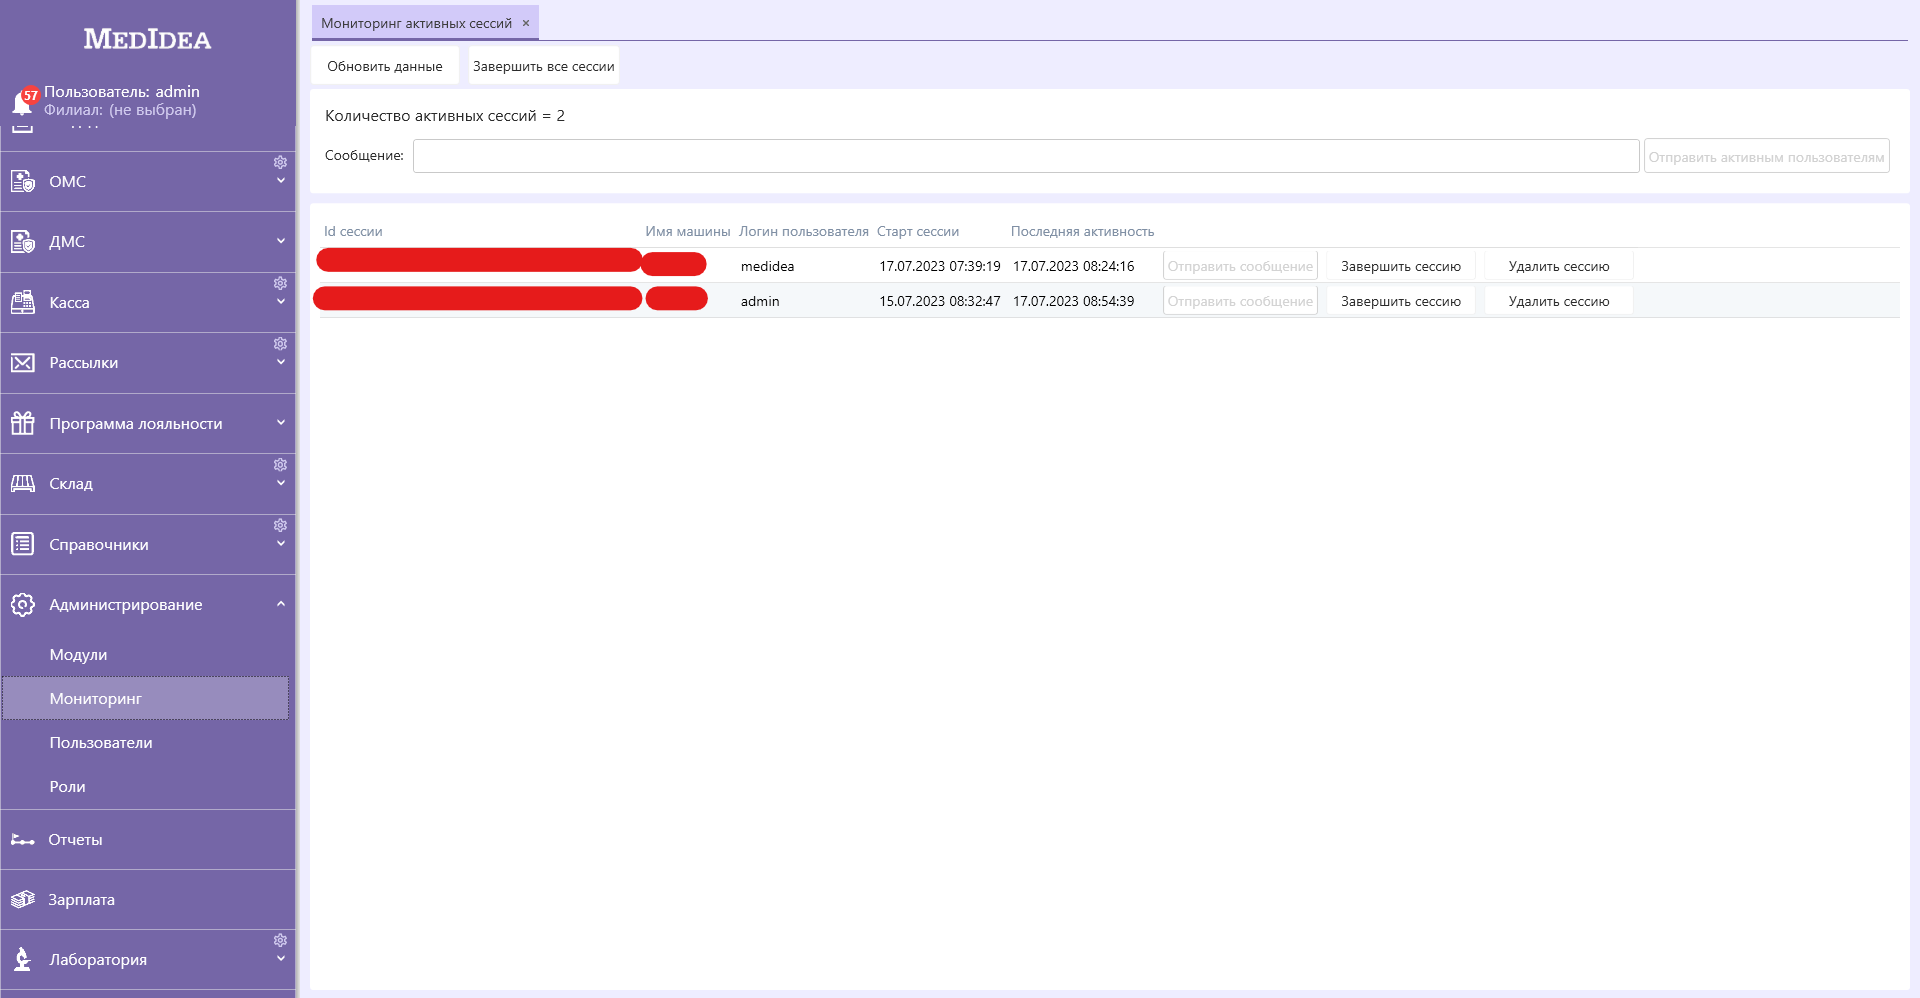Click last activity 17.07.2023 08:54:39
Viewport: 1920px width, 998px height.
click(1073, 301)
